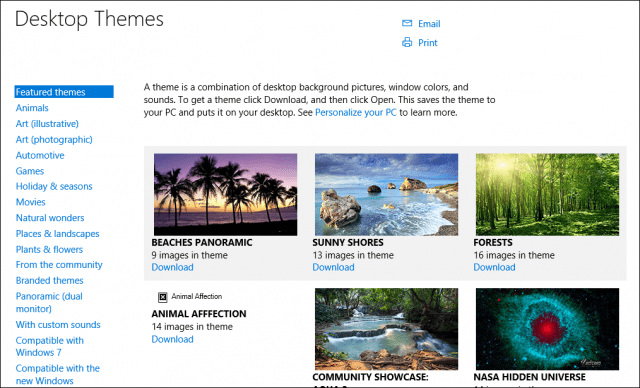Open the Community Showcase waterfall thumbnail
The height and width of the screenshot is (388, 640).
386,329
